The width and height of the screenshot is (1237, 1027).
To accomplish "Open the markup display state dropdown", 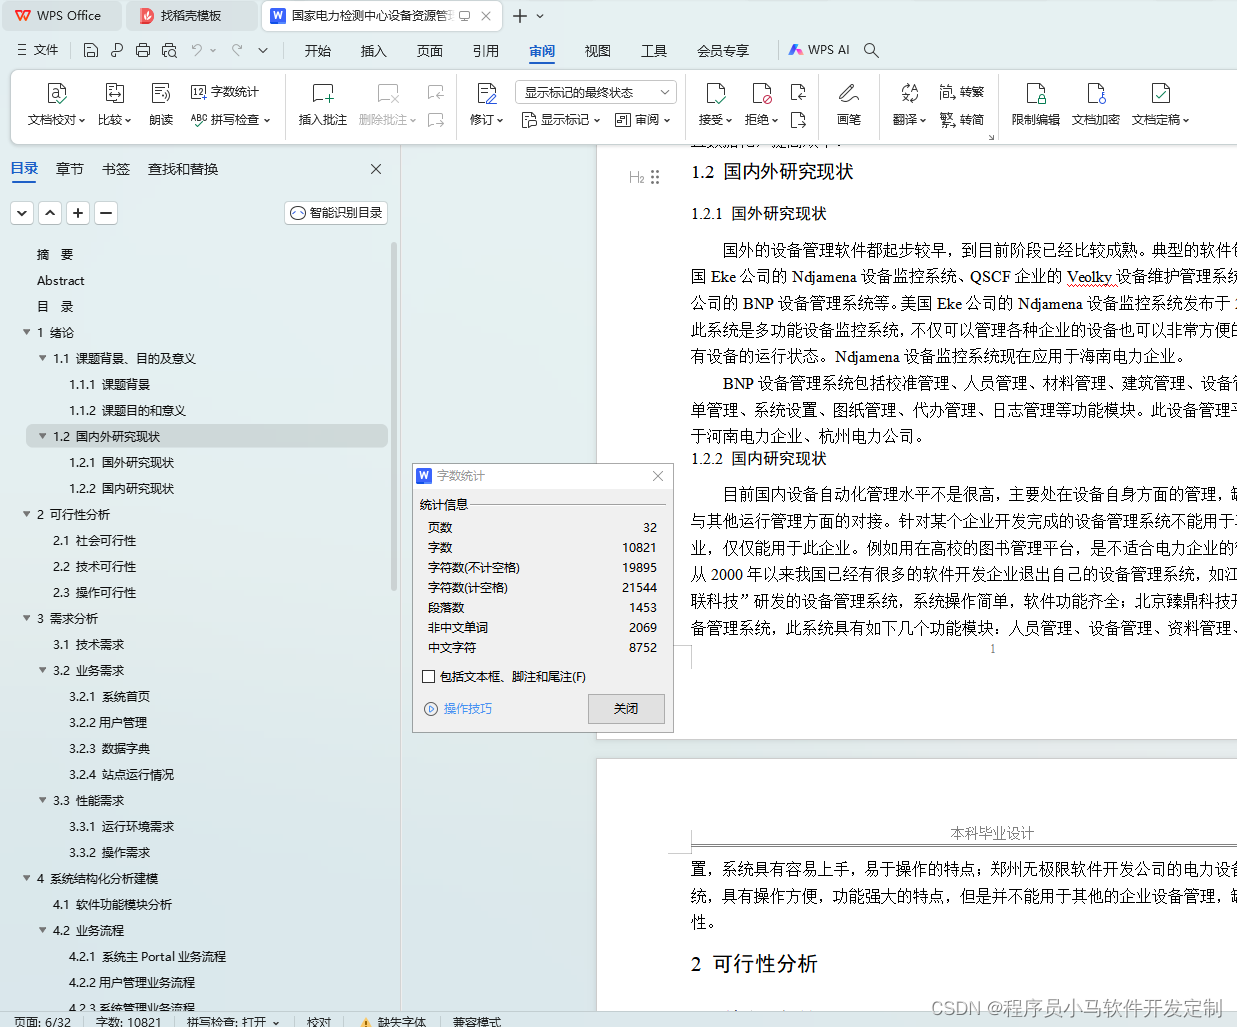I will 596,92.
